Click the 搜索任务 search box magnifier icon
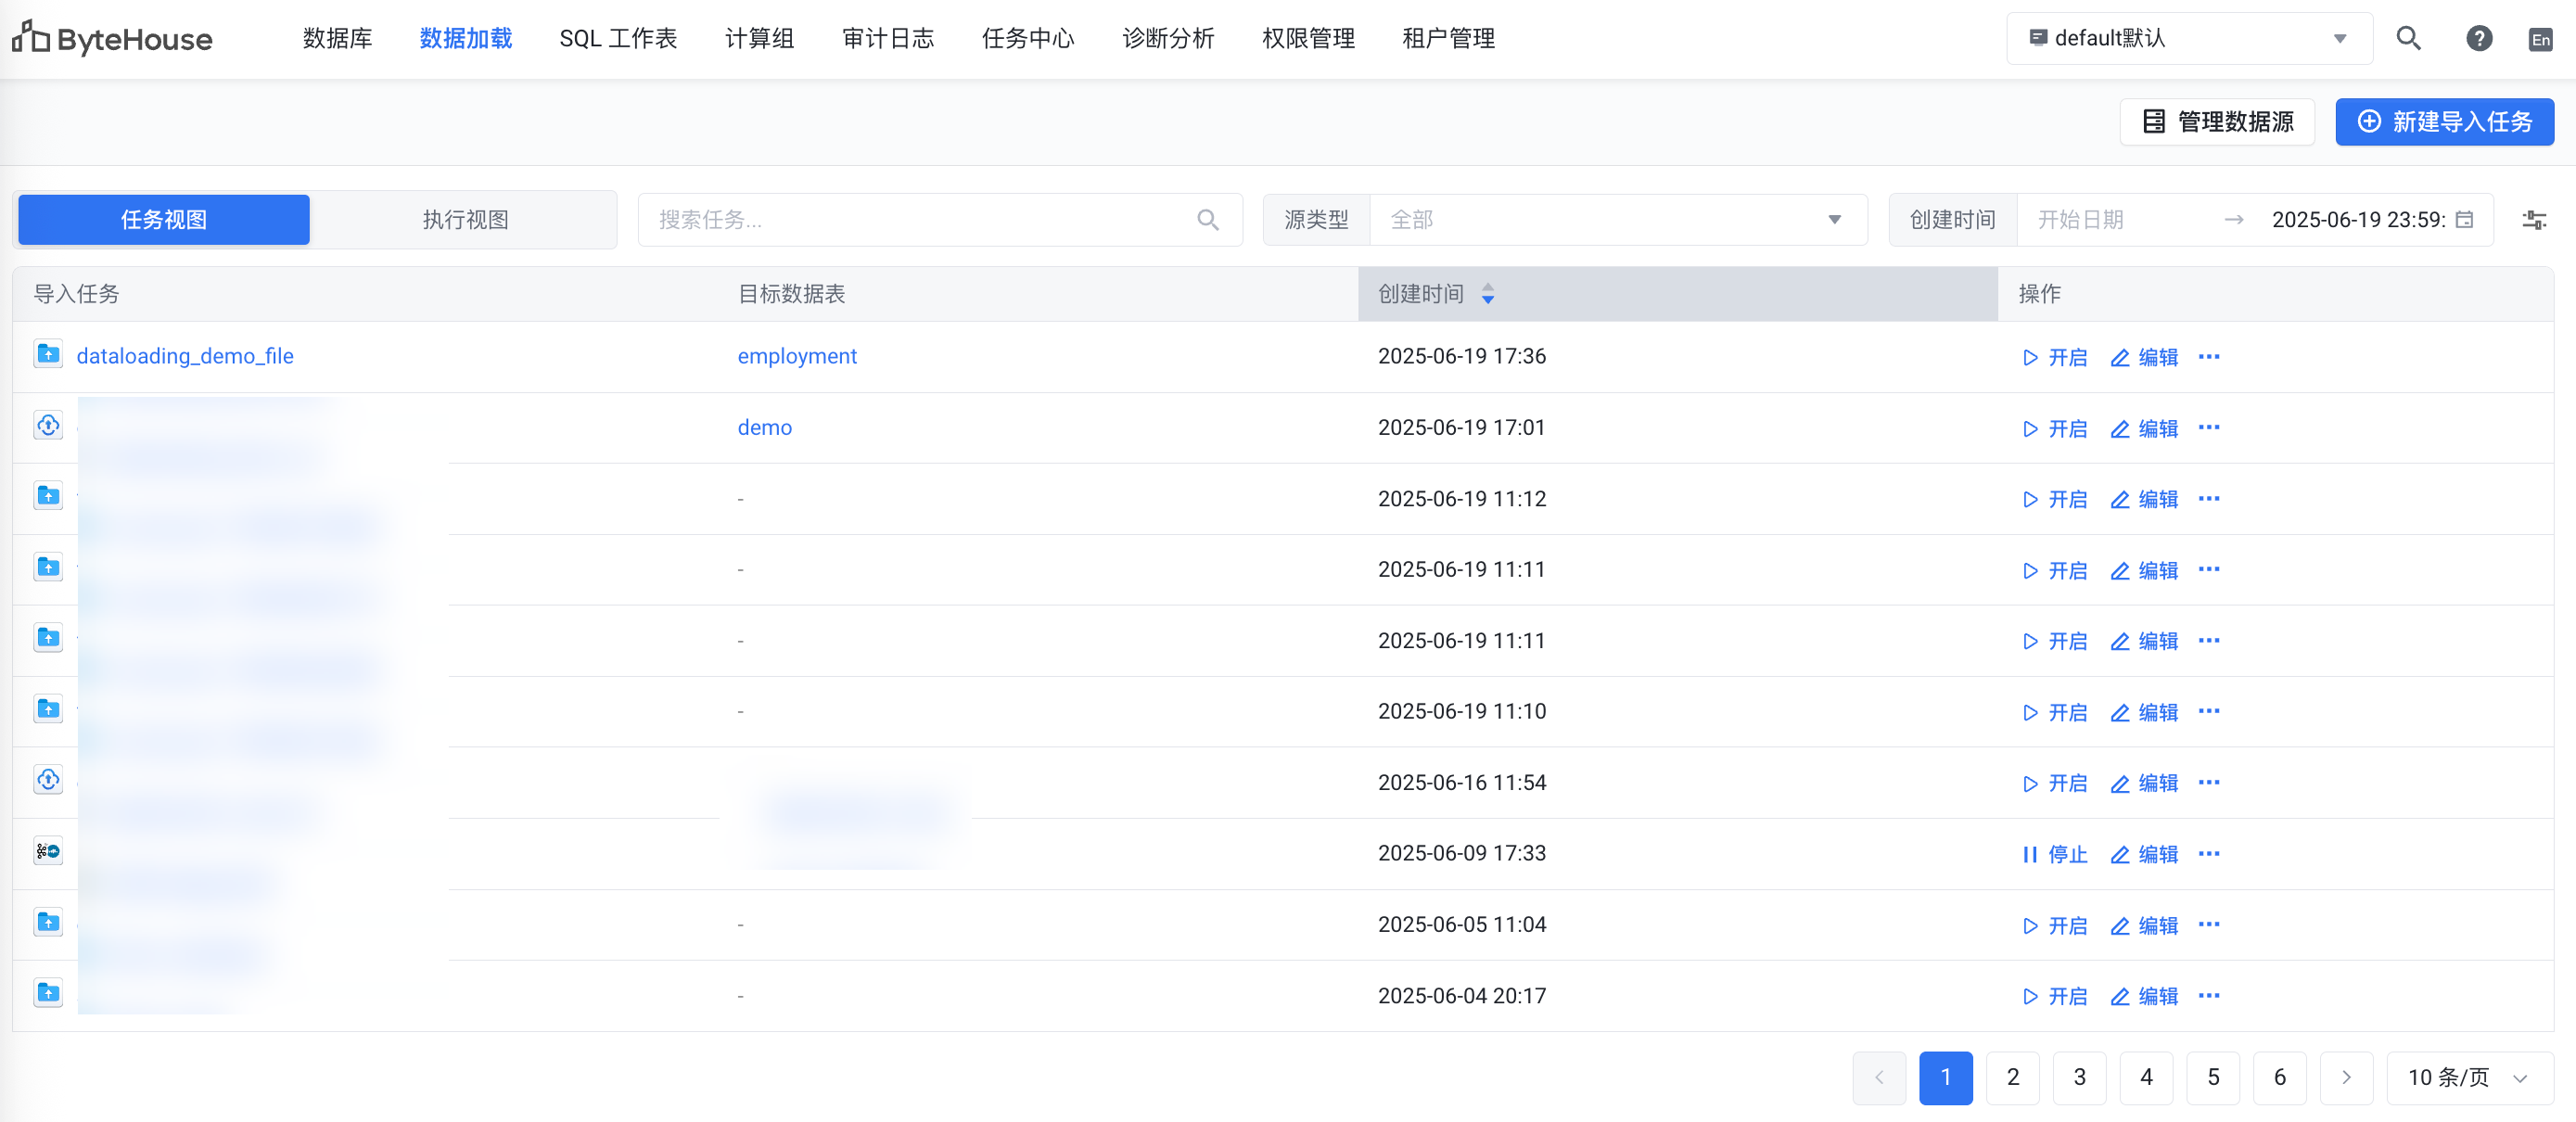Screen dimensions: 2576x1122 tap(1207, 219)
